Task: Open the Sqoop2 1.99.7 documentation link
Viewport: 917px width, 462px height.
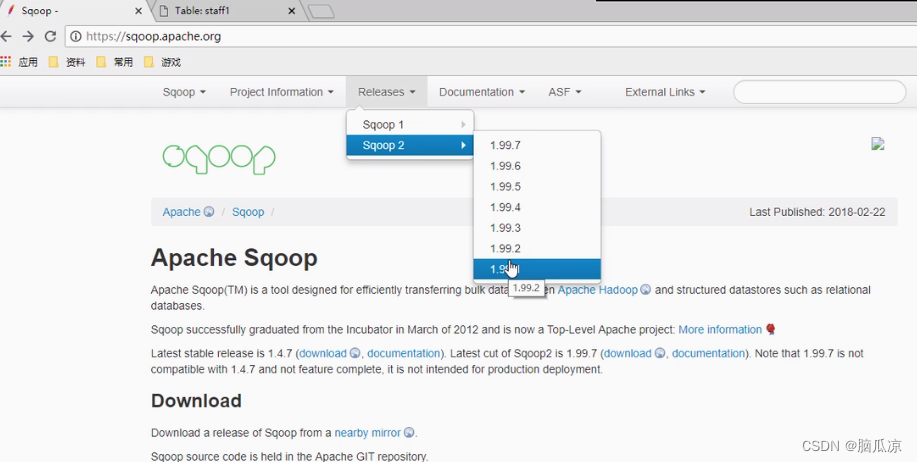Action: [708, 353]
